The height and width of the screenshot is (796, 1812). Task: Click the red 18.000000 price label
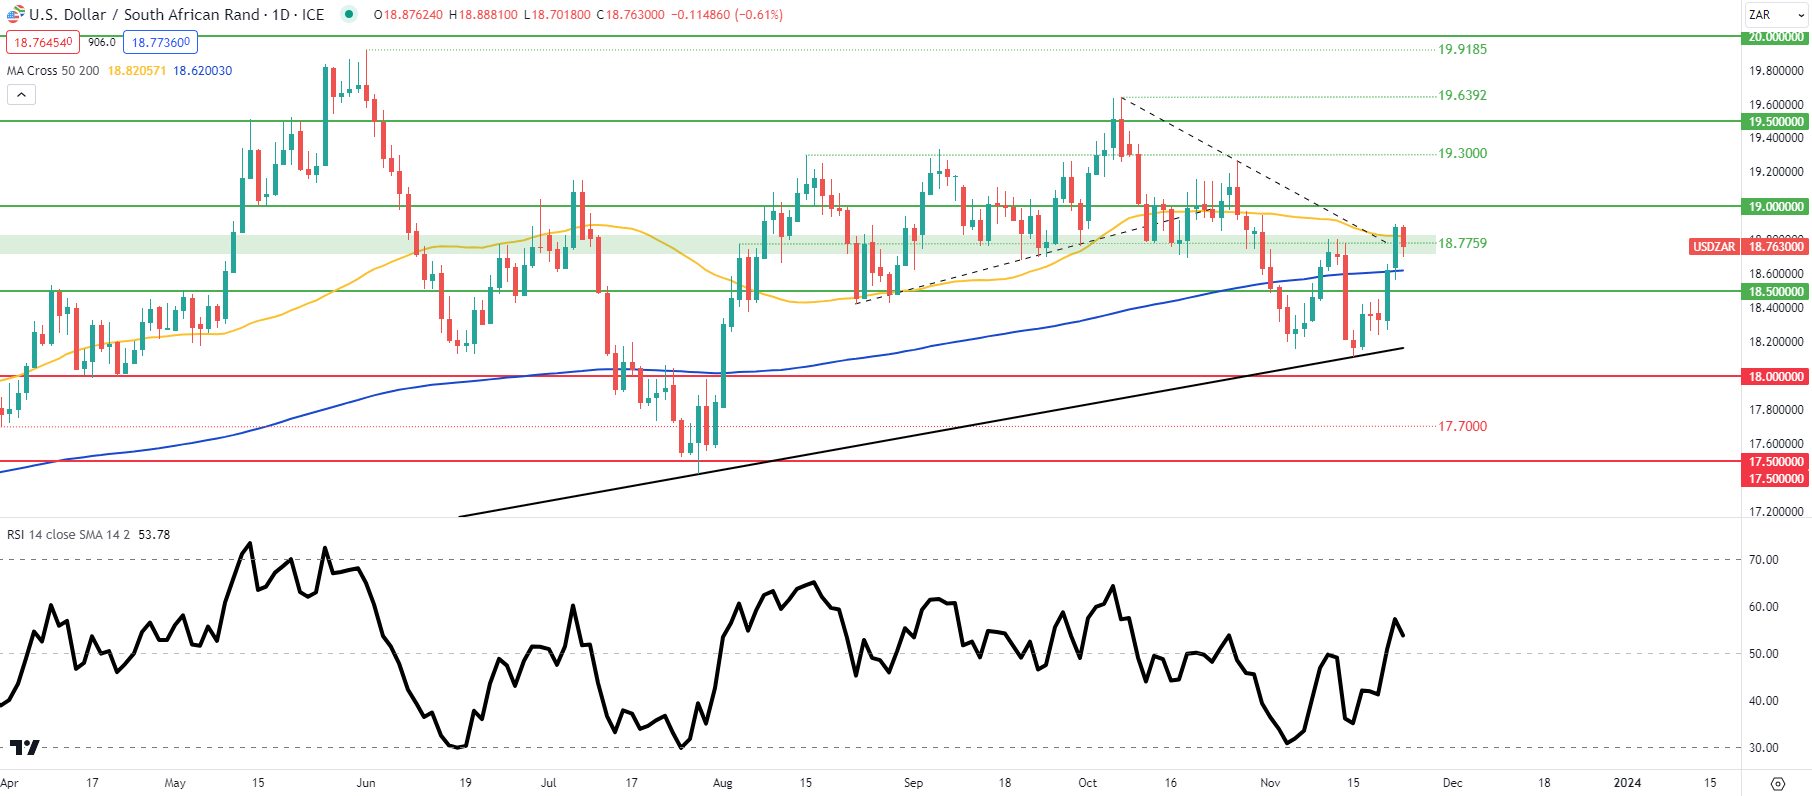[x=1776, y=376]
